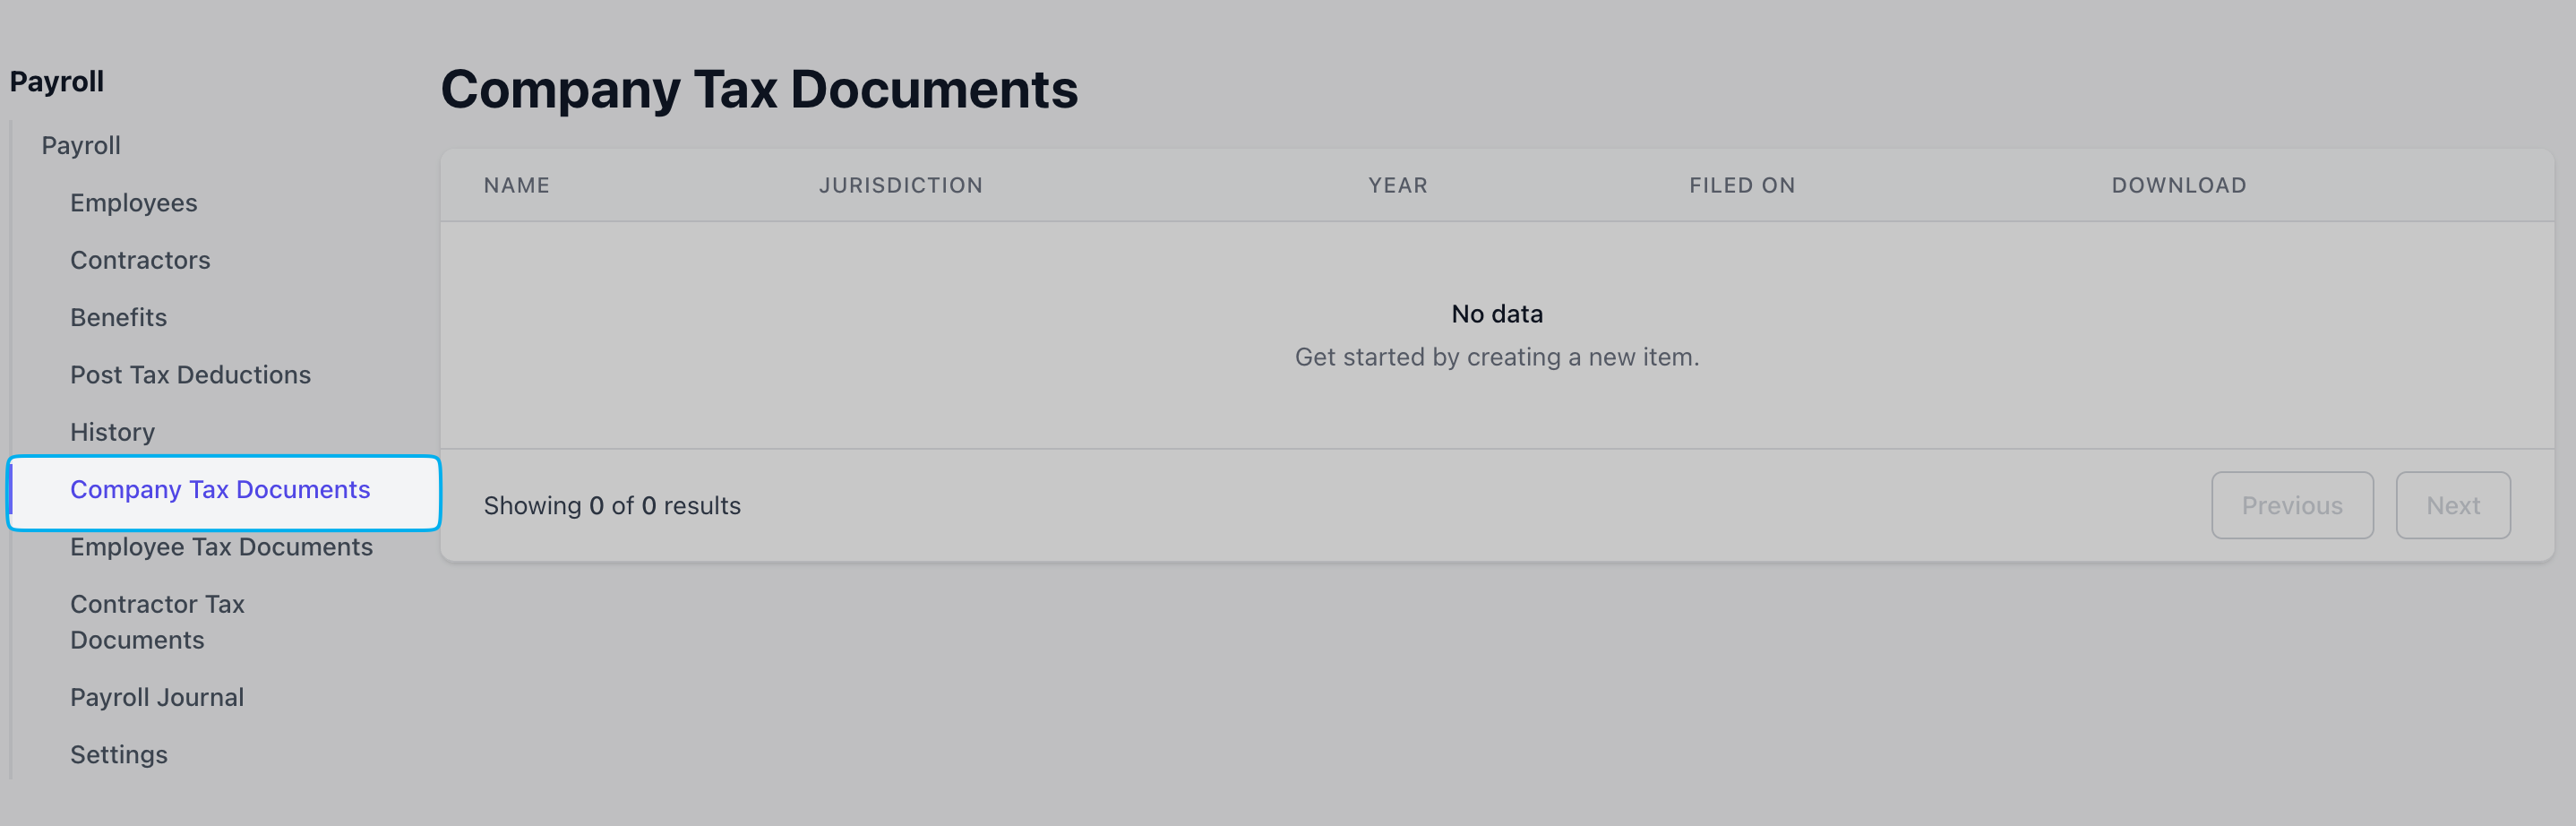Click the bold Payroll section heading
Screen dimensions: 2576x826
57,82
